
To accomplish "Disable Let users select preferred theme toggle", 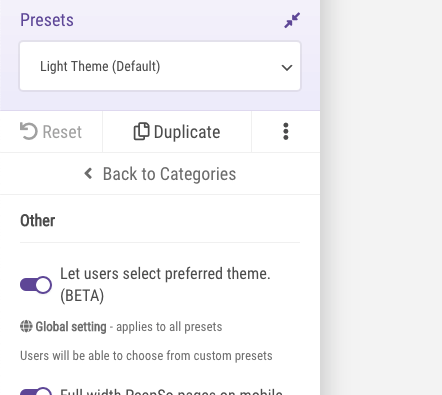I will pyautogui.click(x=36, y=285).
